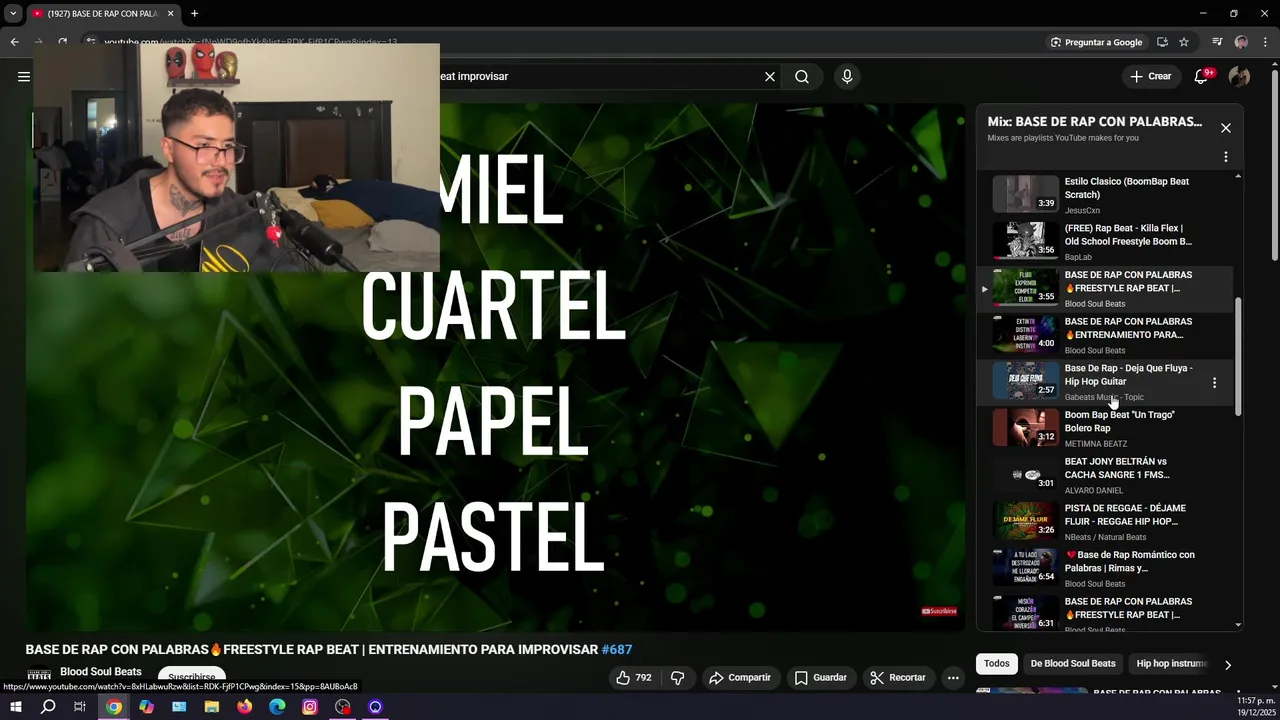
Task: Like the video with thumbs up
Action: [633, 677]
